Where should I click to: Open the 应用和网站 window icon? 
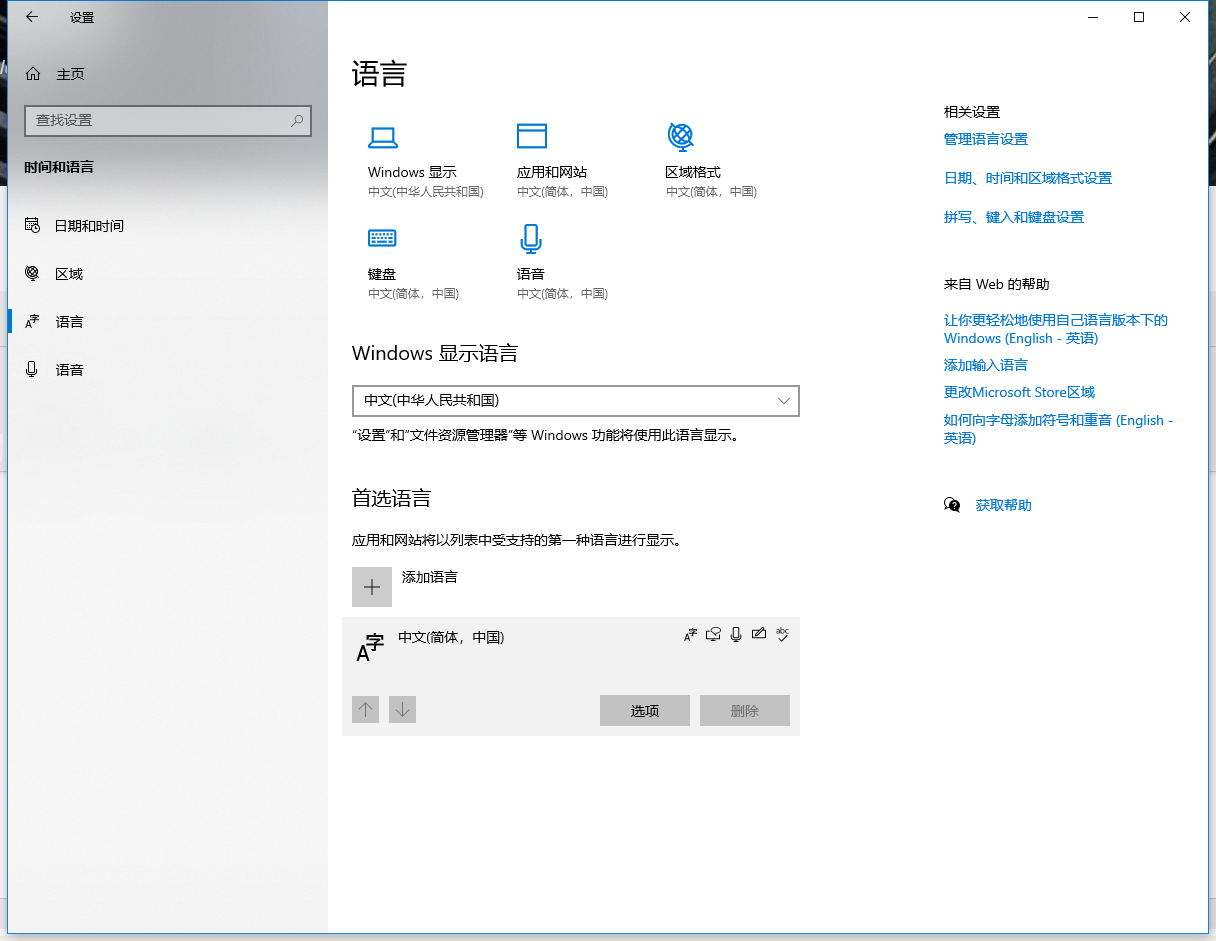(x=532, y=136)
